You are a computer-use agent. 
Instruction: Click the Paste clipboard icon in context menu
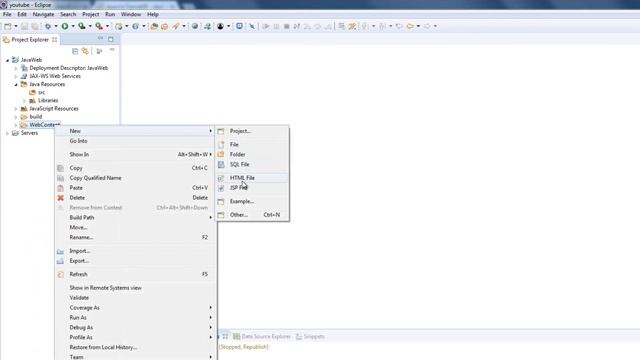coord(60,188)
